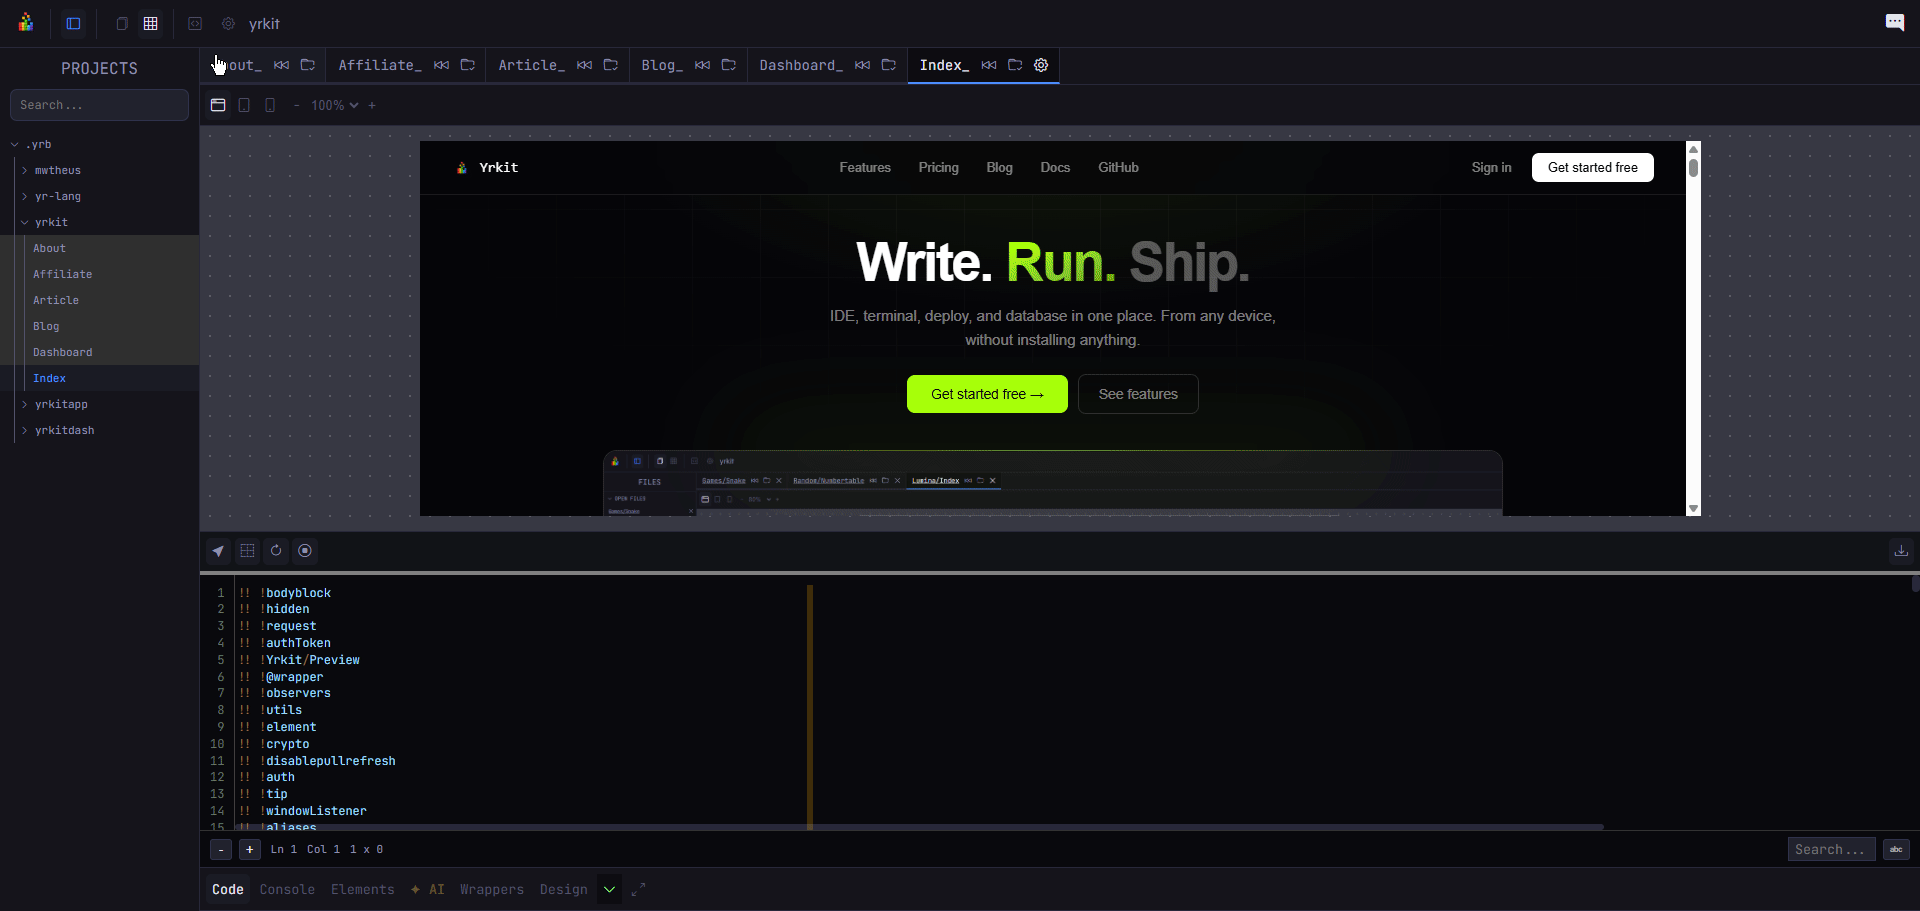Viewport: 1920px width, 911px height.
Task: Open project settings gear beside yrkit title
Action: (x=228, y=23)
